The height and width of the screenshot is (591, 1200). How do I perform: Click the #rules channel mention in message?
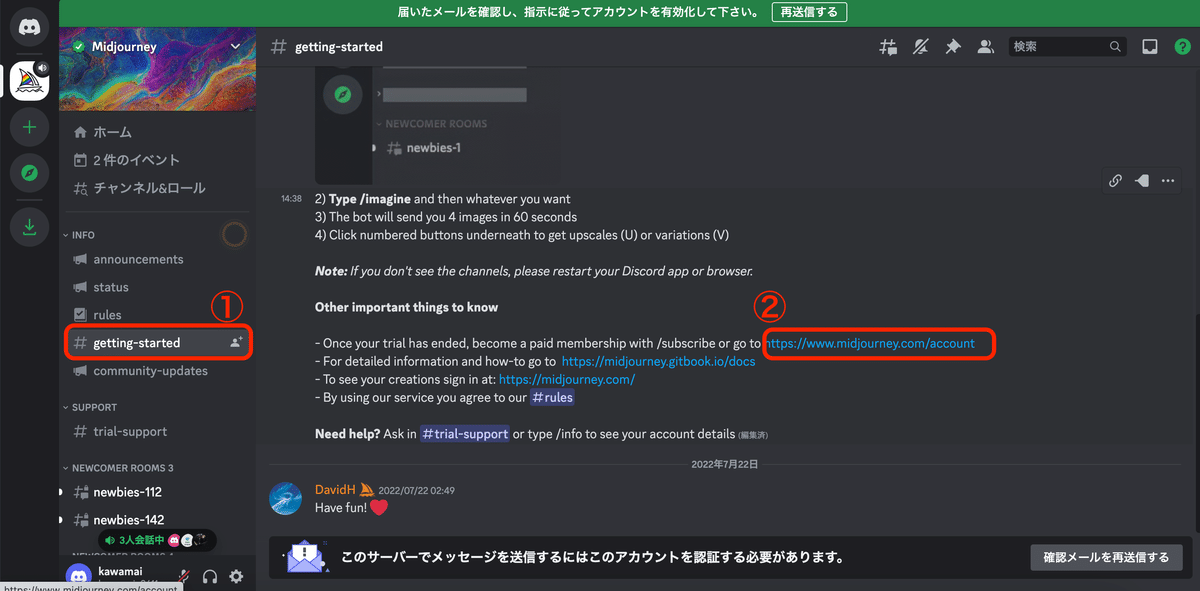point(552,397)
